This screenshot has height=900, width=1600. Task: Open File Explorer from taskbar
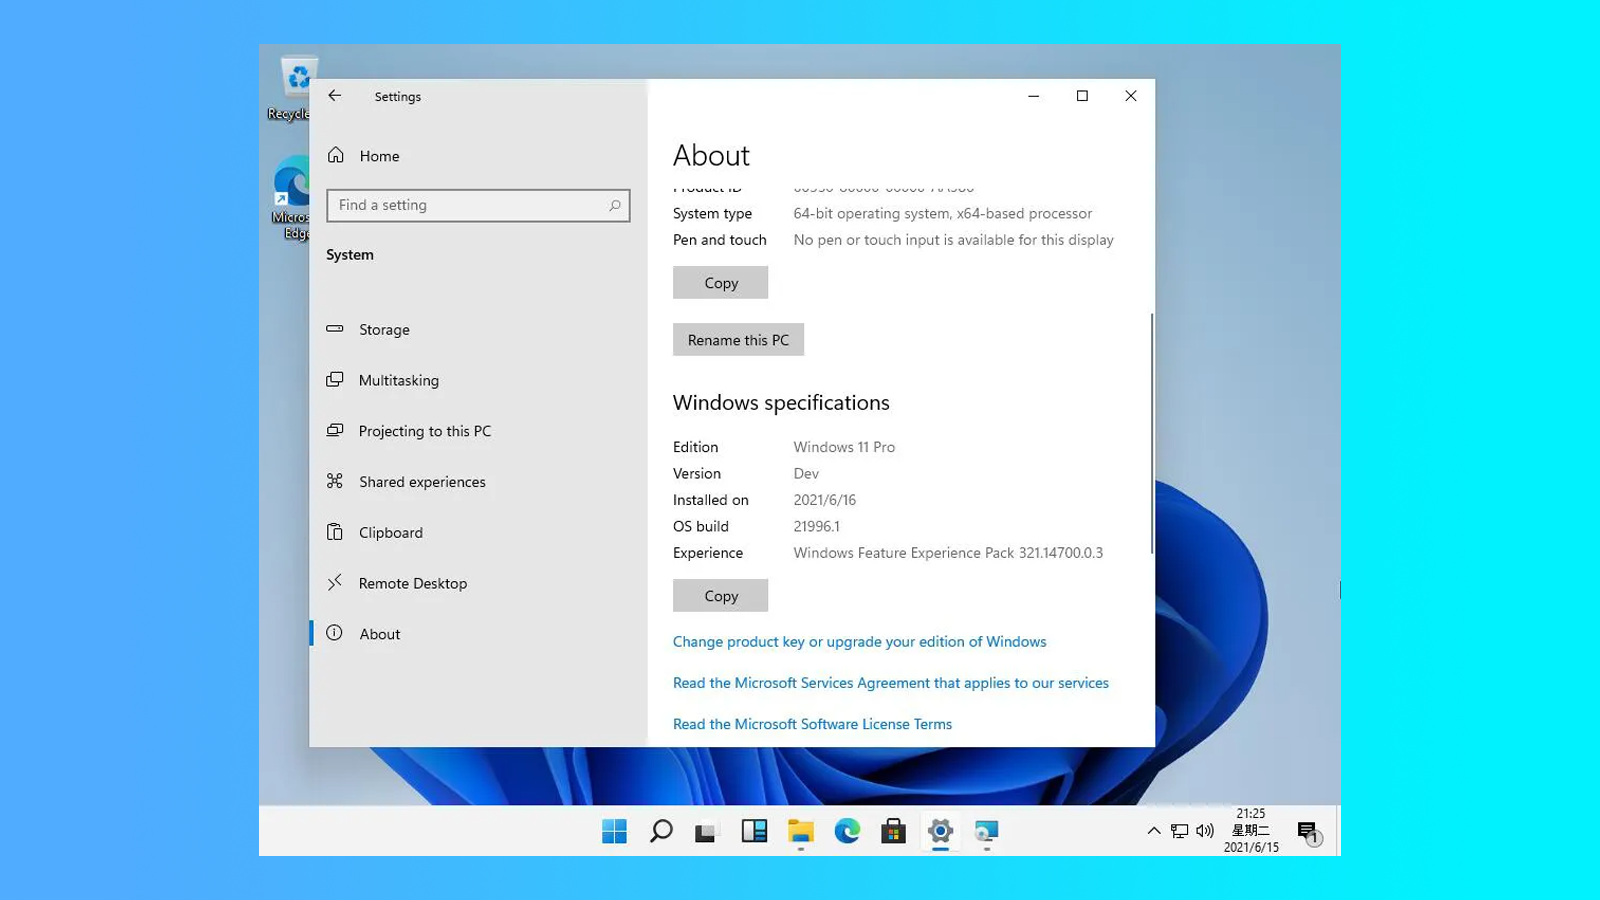tap(800, 831)
